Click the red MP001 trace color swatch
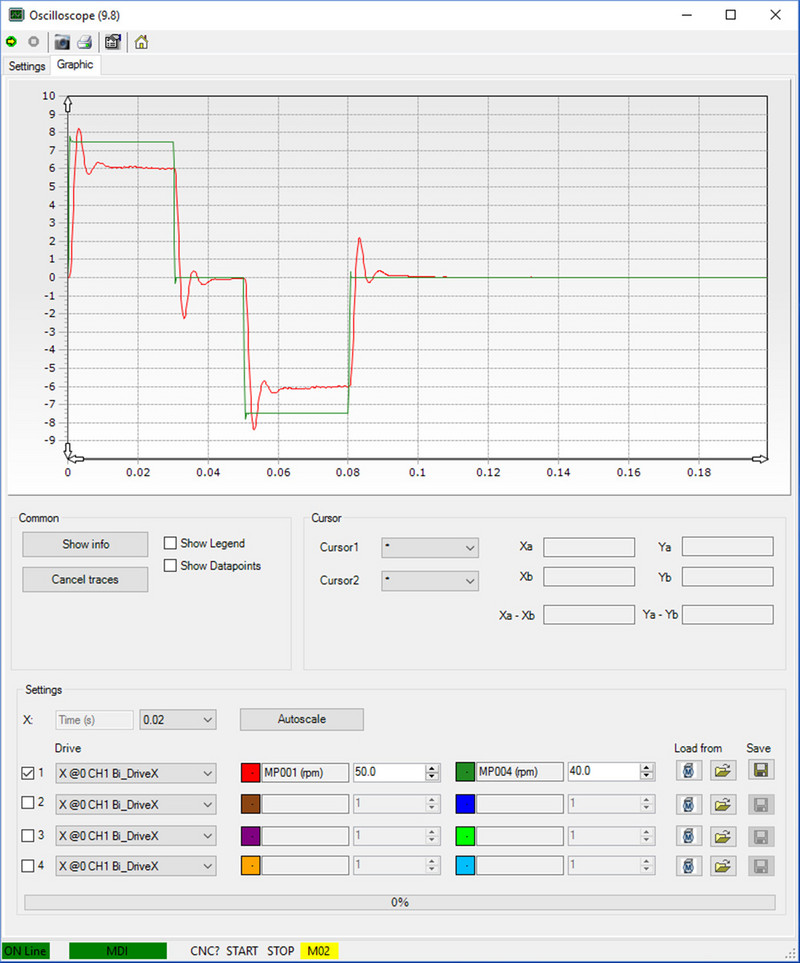Screen dimensions: 800x963 (x=251, y=773)
